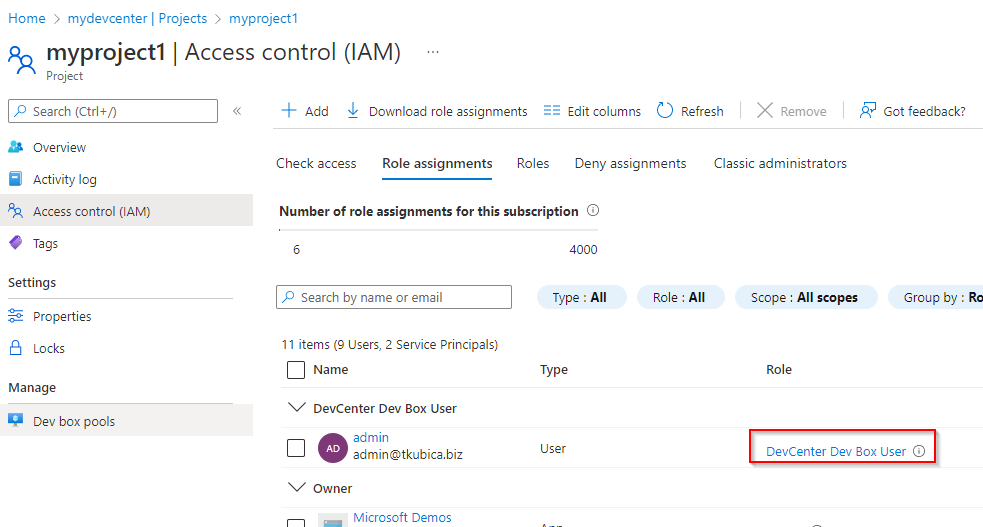Open the Microsoft Demos link
Screen dimensions: 983x527
[x=402, y=518]
